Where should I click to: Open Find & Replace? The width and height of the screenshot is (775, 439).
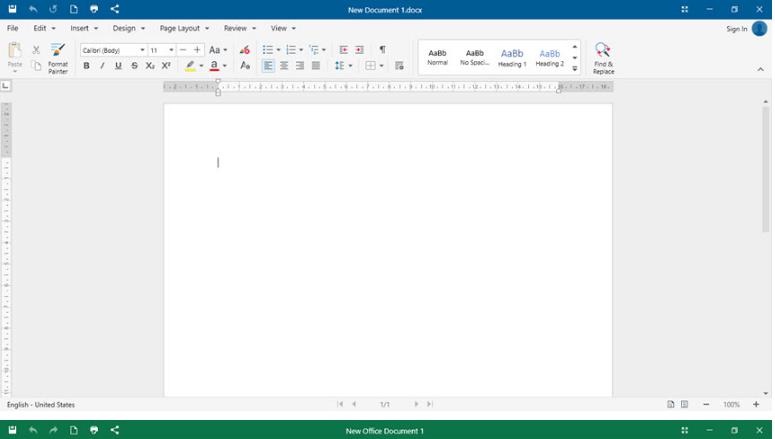coord(603,58)
